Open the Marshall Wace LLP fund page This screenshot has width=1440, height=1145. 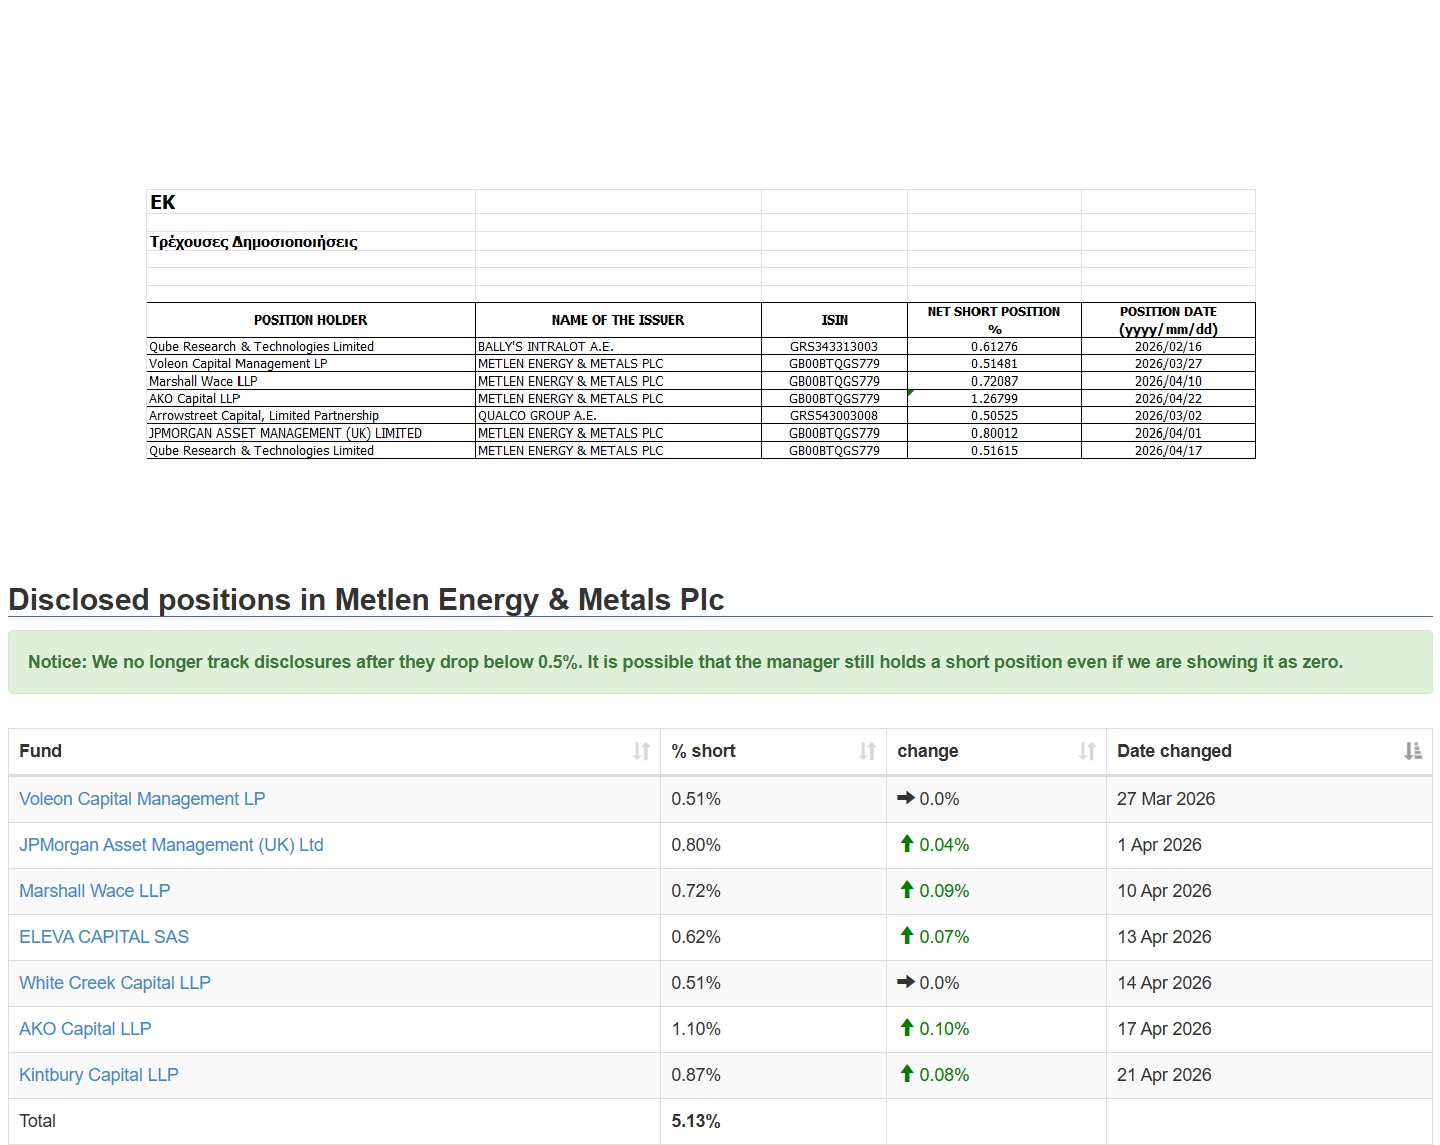[95, 891]
